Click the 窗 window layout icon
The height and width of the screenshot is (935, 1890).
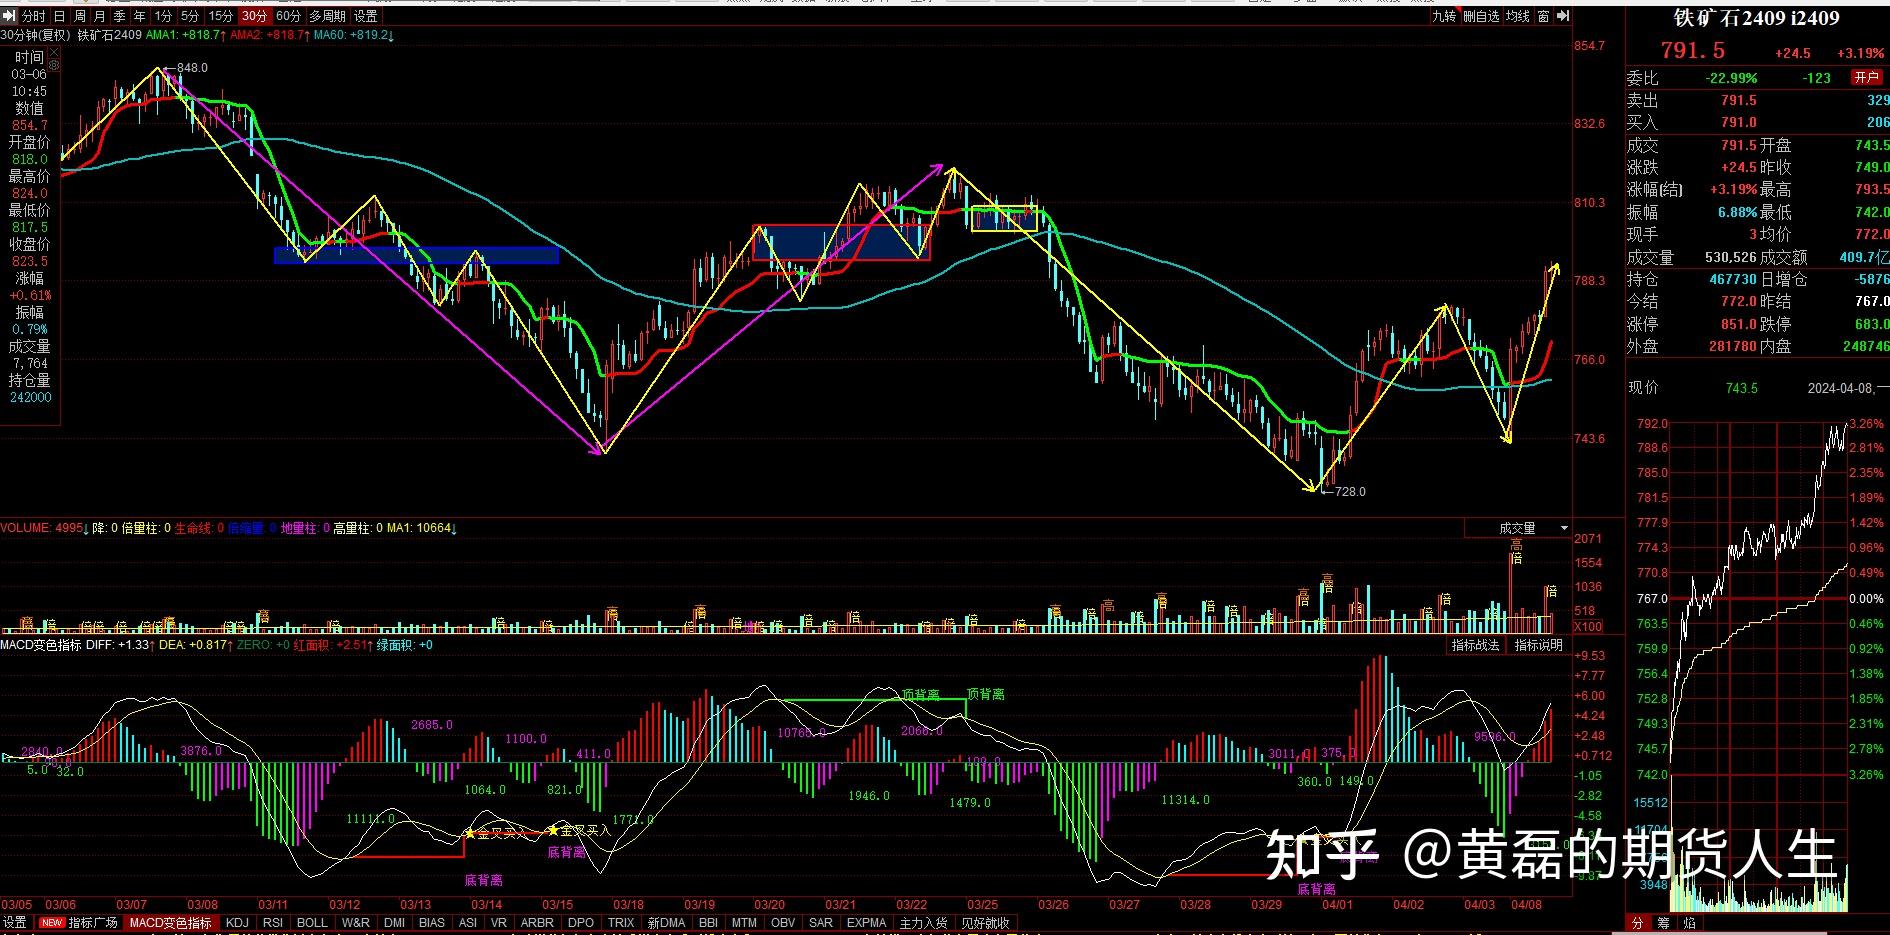1544,16
